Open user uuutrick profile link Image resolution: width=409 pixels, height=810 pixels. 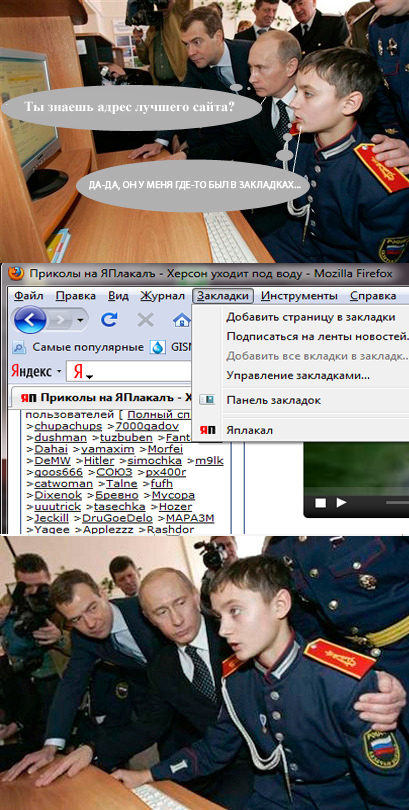coord(57,506)
